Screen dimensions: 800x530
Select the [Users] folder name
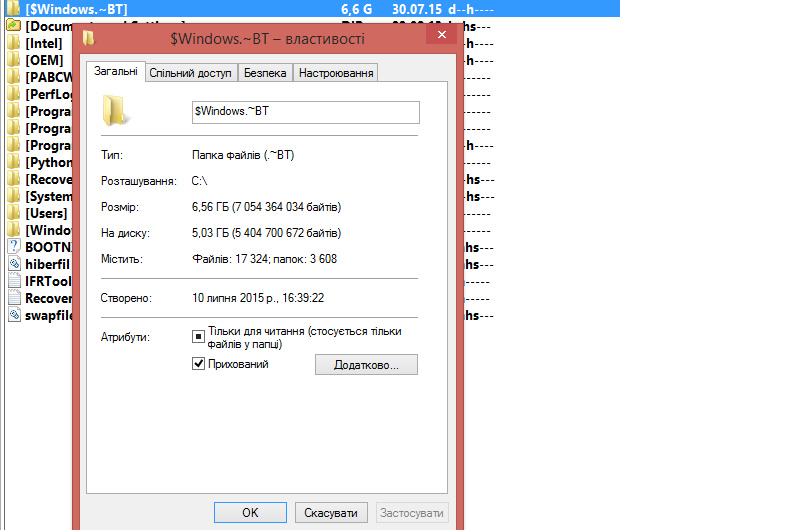pos(46,213)
